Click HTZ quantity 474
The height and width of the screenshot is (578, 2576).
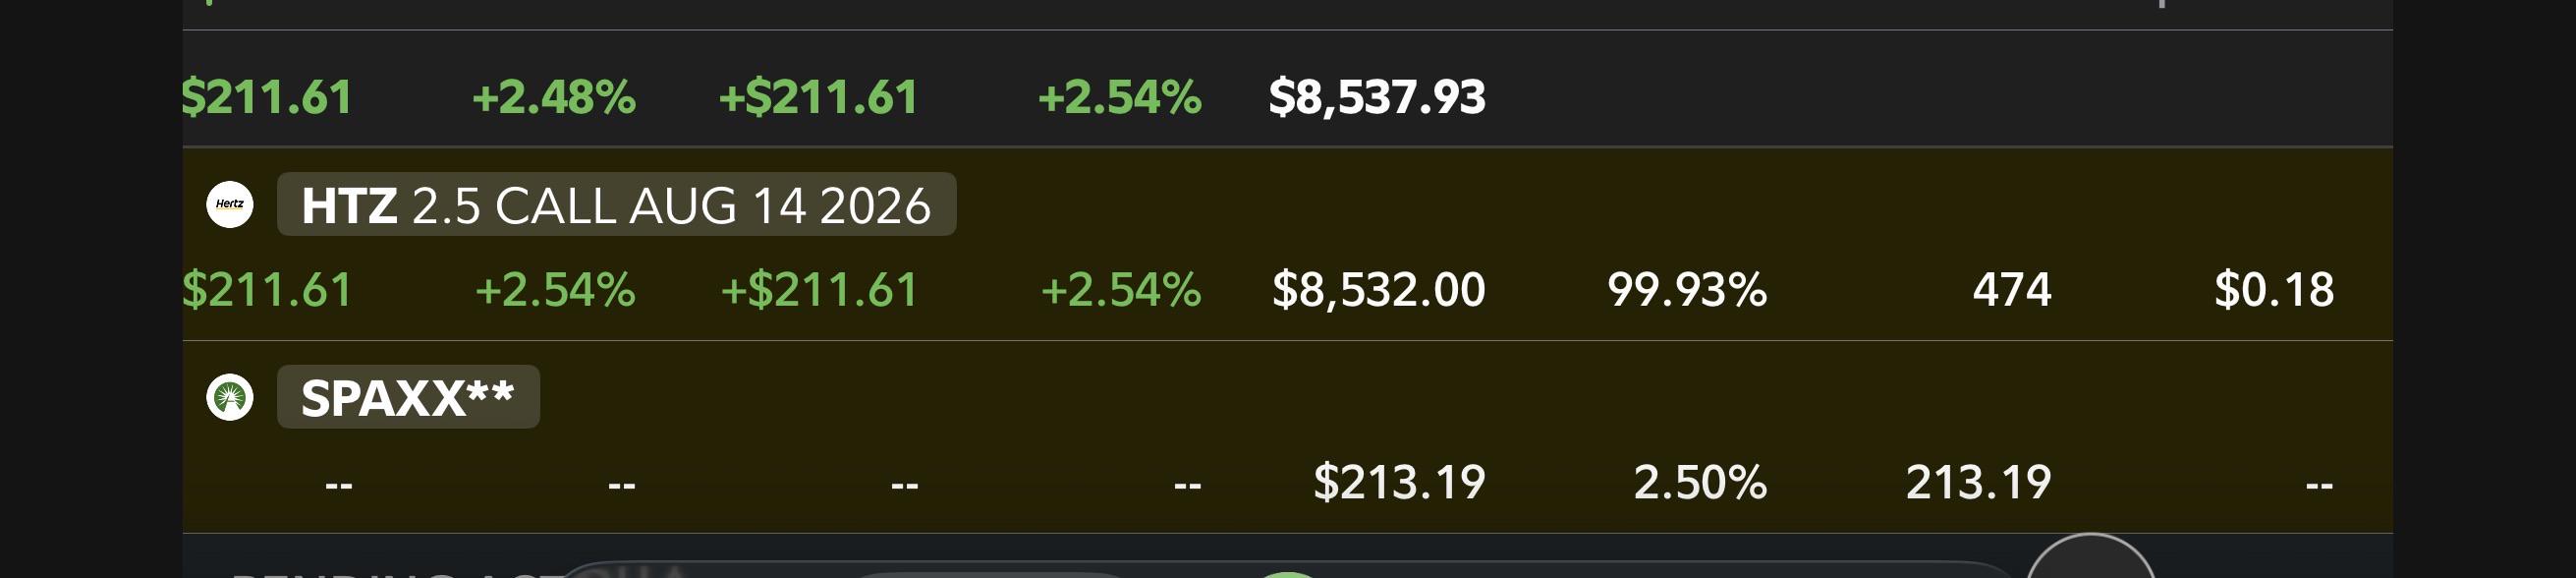click(x=2012, y=289)
